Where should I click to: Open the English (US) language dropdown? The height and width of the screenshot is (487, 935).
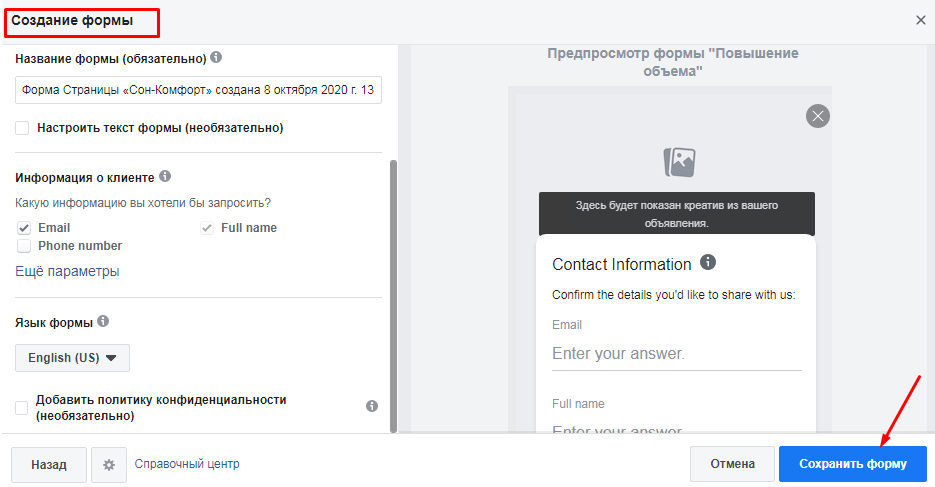tap(72, 358)
